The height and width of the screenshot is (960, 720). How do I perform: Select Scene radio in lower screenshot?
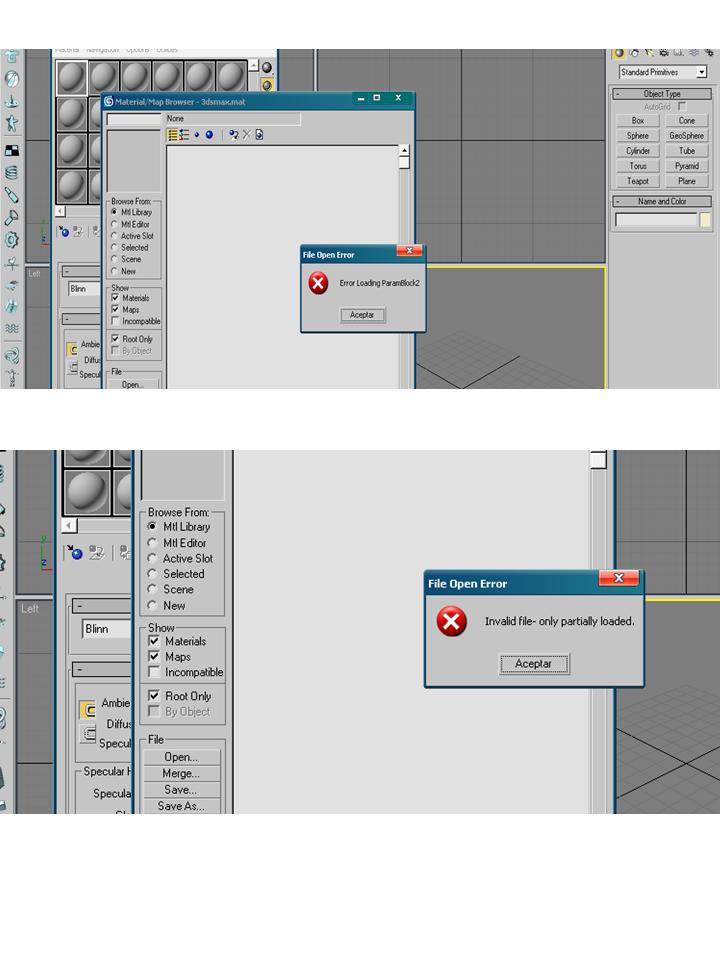coord(152,589)
